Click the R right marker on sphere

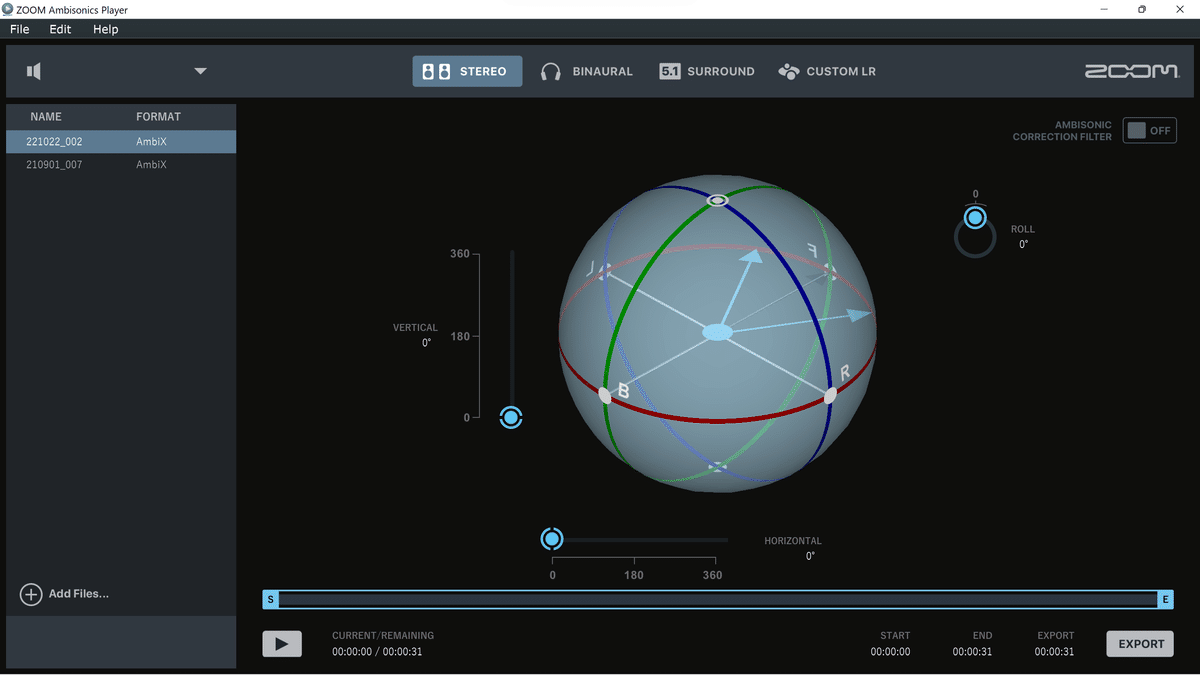click(x=830, y=395)
